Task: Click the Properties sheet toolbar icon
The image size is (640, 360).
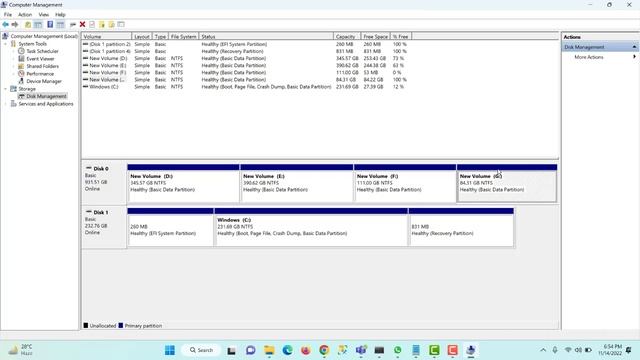Action: pos(92,24)
